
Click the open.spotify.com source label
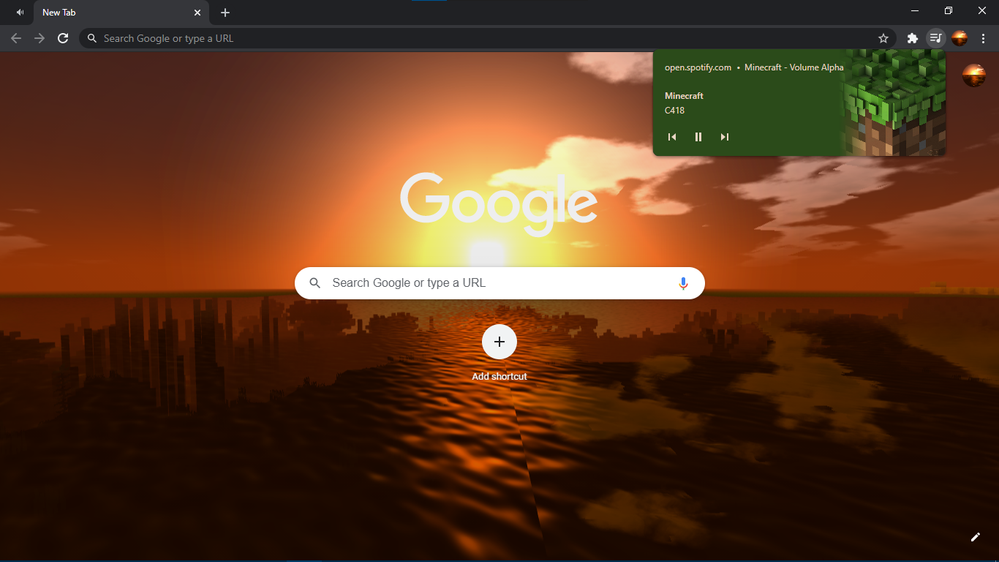[698, 68]
